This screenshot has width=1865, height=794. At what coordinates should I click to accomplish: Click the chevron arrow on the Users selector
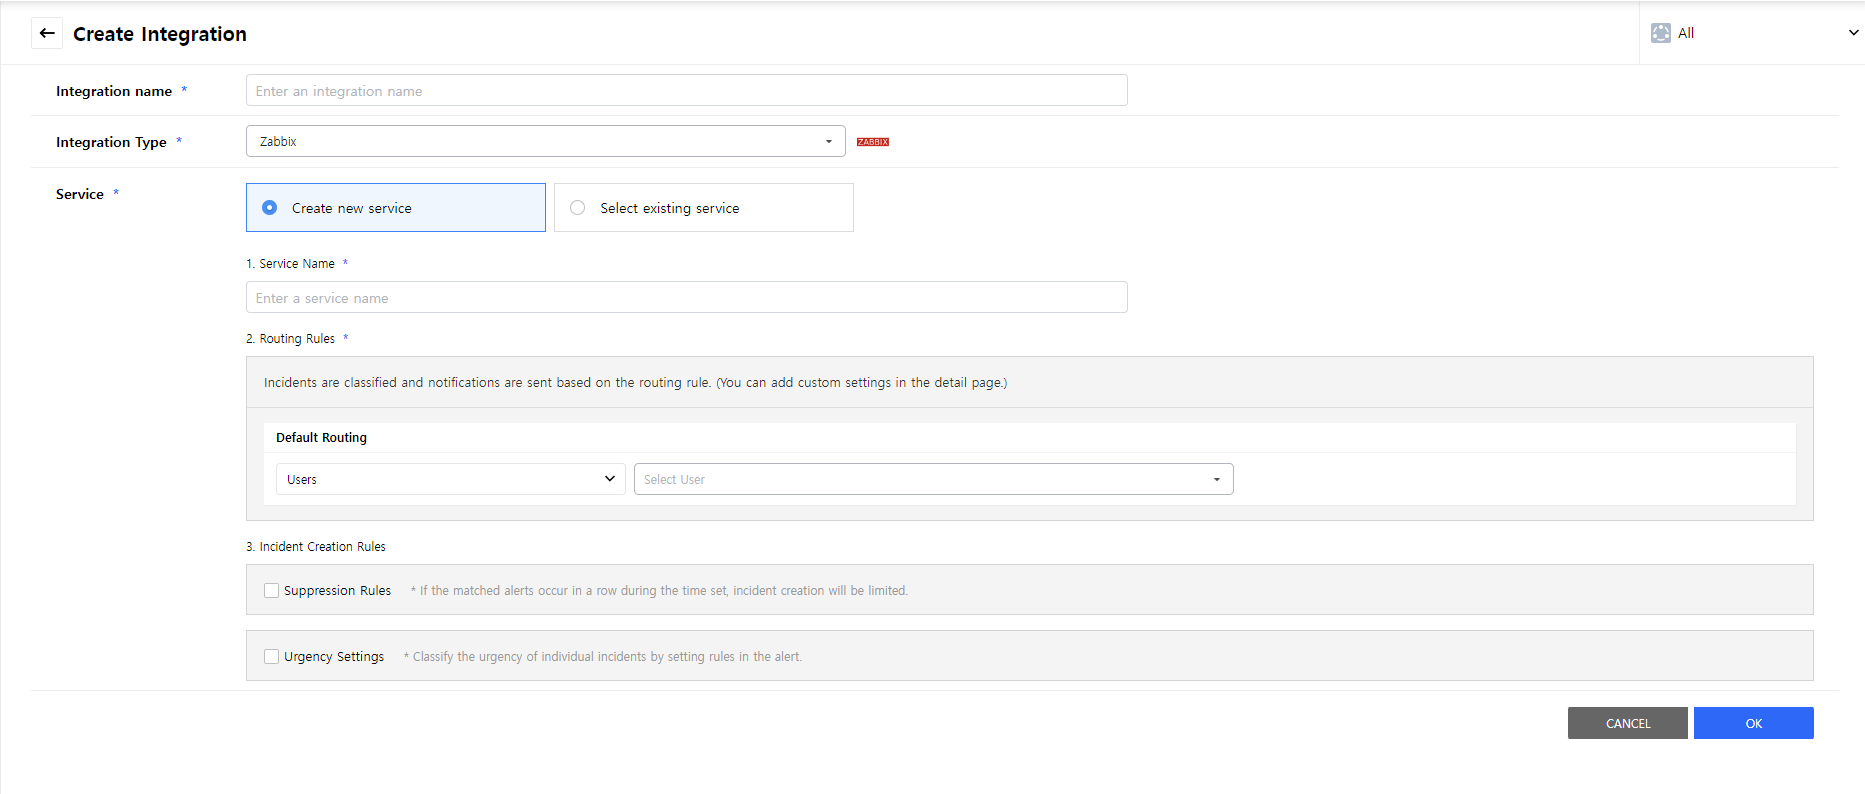coord(609,479)
